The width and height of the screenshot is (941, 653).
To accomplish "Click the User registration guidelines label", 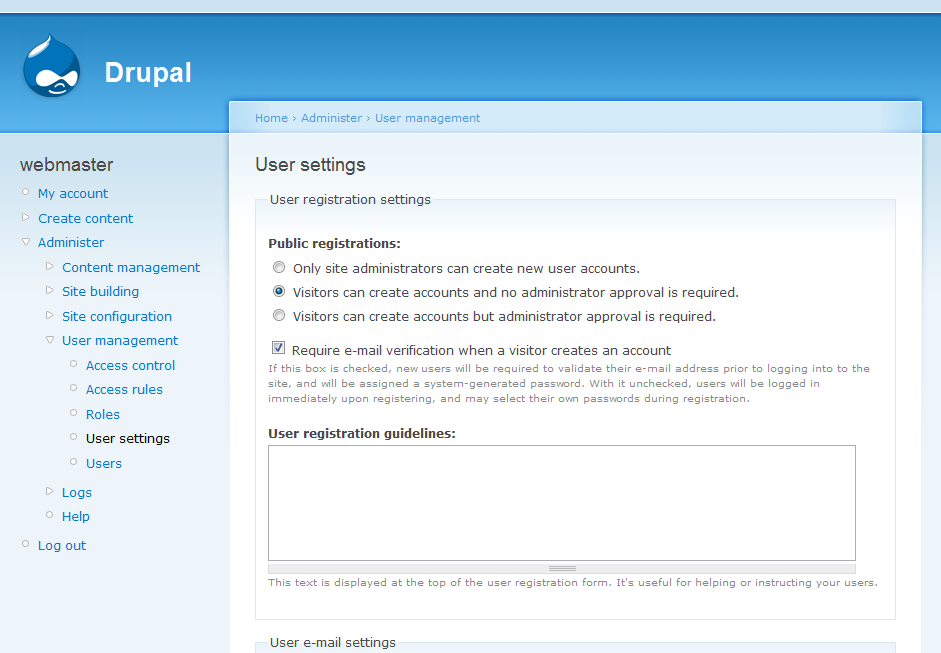I will coord(362,433).
